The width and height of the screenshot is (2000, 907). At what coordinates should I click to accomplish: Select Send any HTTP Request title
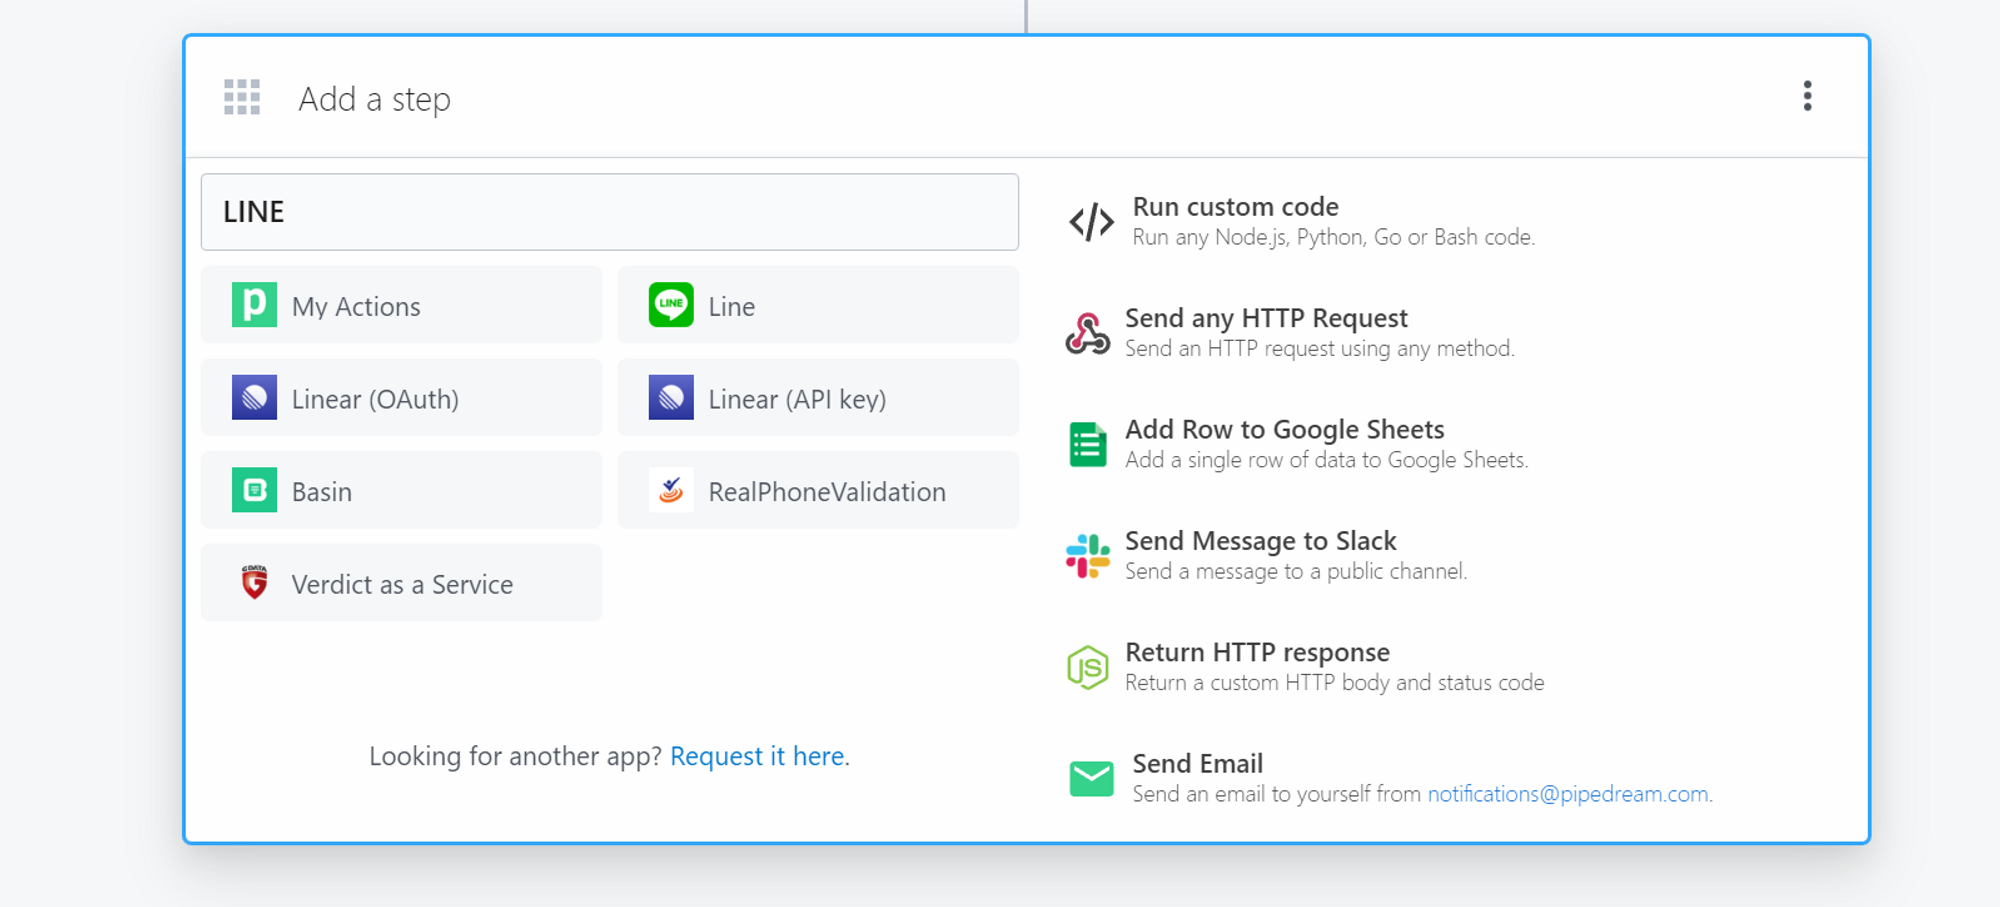1266,318
